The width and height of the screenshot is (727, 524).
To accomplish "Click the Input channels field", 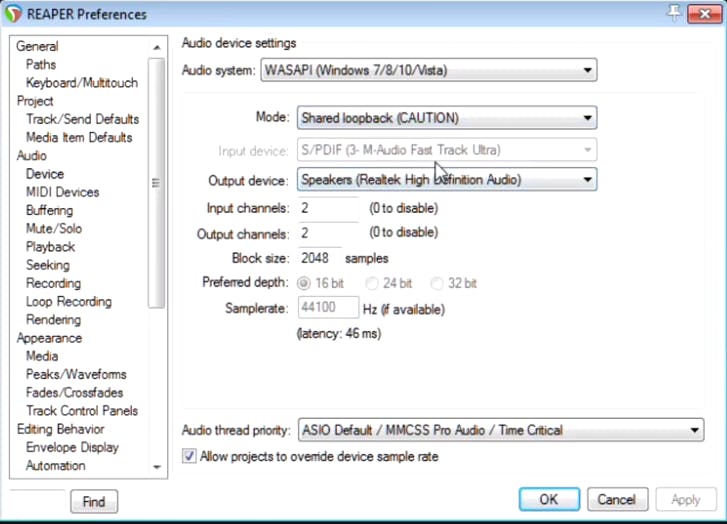I will click(328, 208).
